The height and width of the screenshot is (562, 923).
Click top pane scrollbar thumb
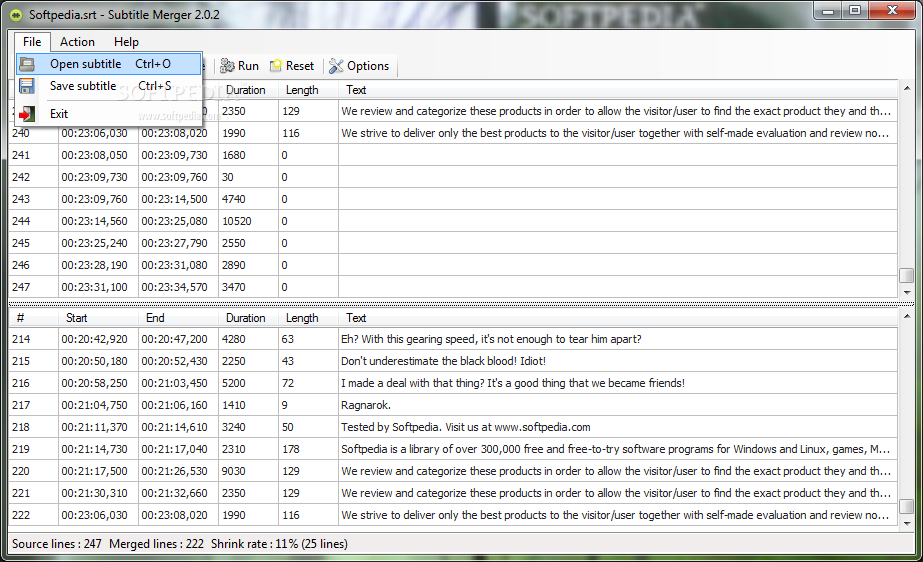pos(907,275)
